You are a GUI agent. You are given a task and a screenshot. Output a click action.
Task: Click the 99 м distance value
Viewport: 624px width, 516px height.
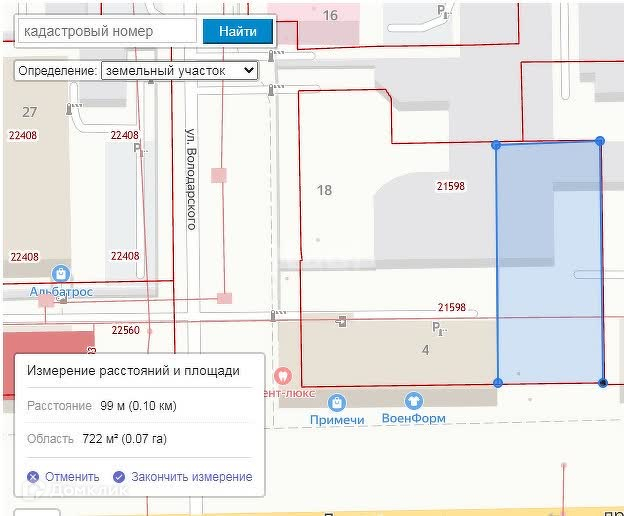[x=138, y=406]
